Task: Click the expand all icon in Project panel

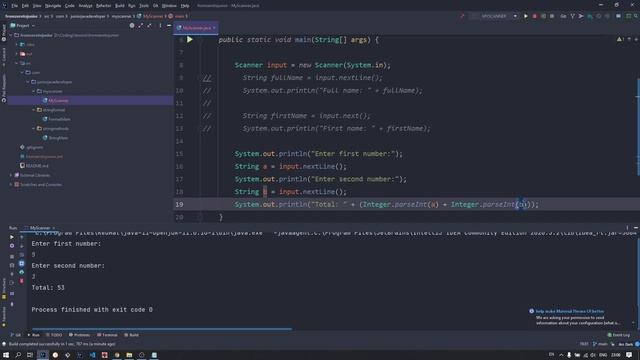Action: pyautogui.click(x=141, y=25)
